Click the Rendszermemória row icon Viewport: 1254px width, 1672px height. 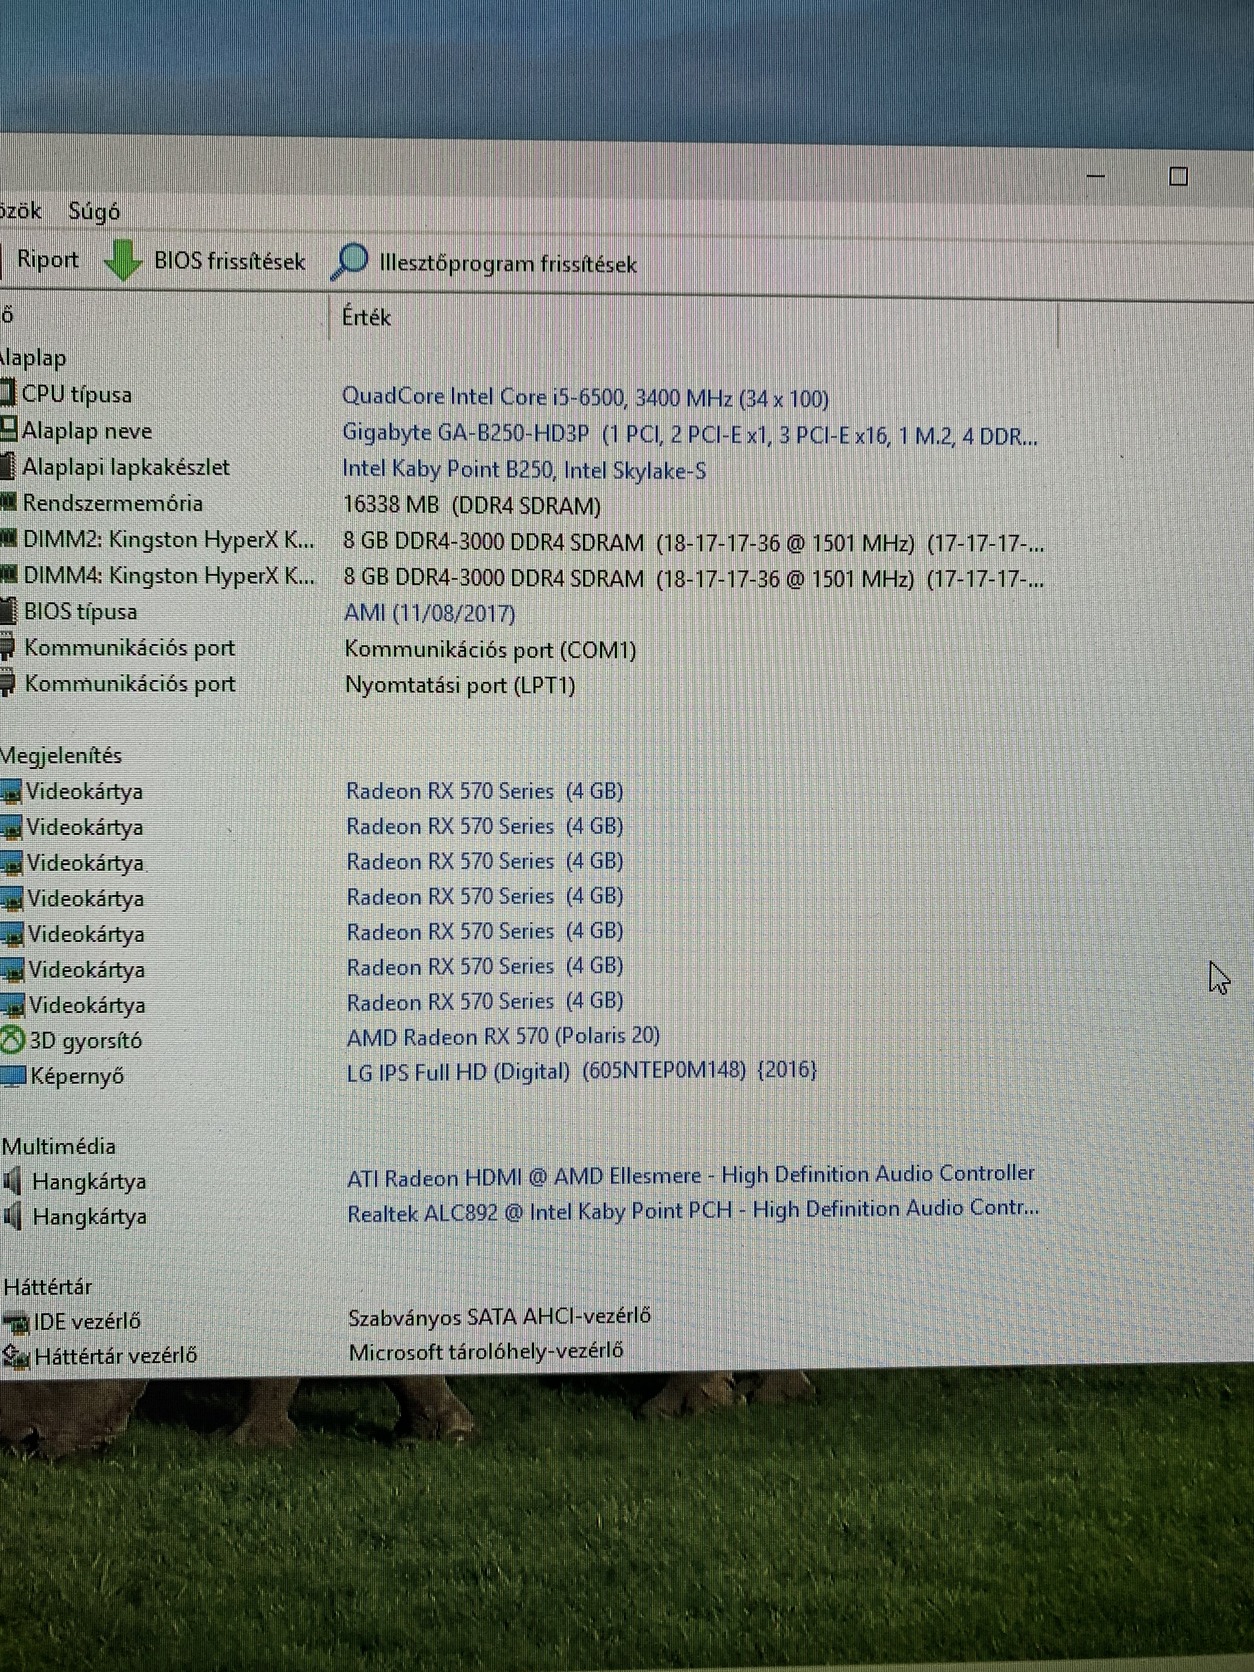[x=8, y=502]
